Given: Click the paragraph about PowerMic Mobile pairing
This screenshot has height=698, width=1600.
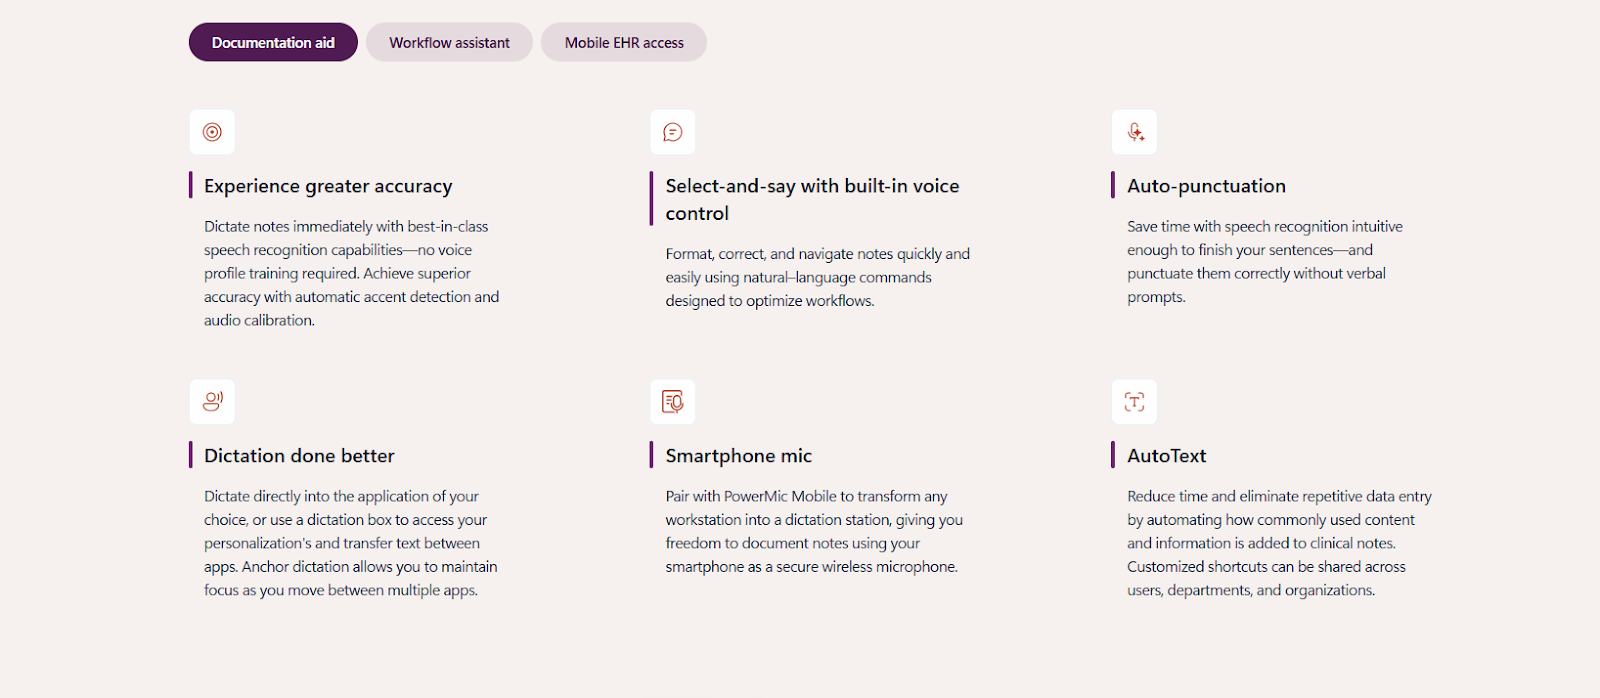Looking at the screenshot, I should pos(814,531).
